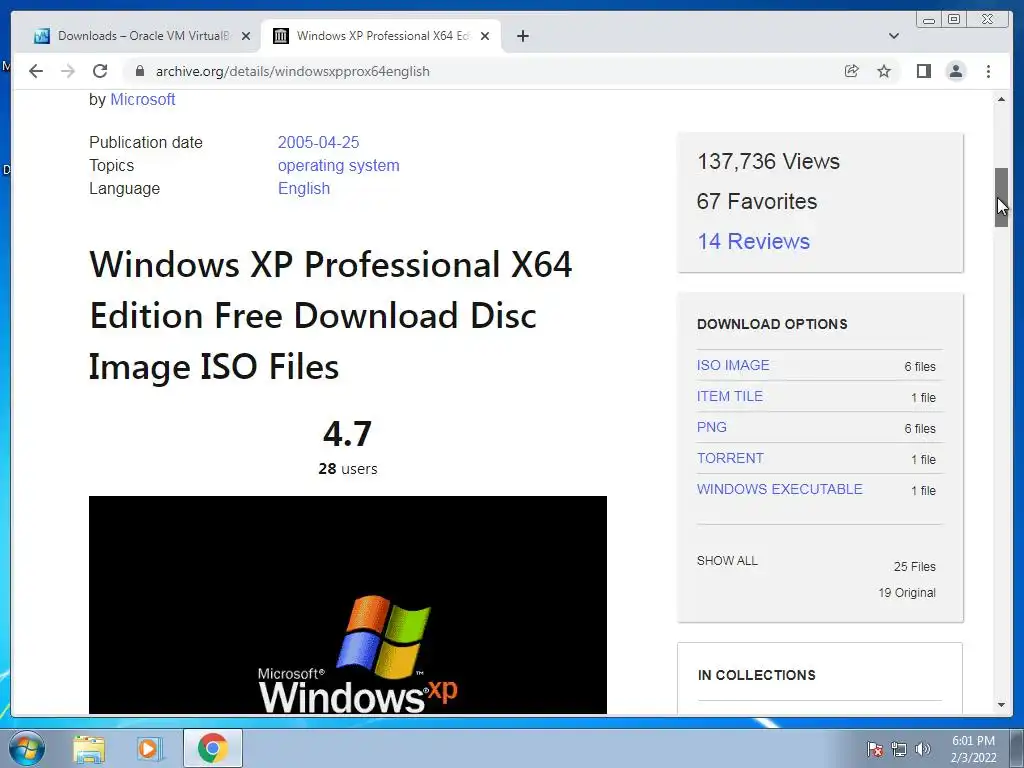The height and width of the screenshot is (768, 1024).
Task: Click SHOW ALL download files
Action: tap(727, 560)
